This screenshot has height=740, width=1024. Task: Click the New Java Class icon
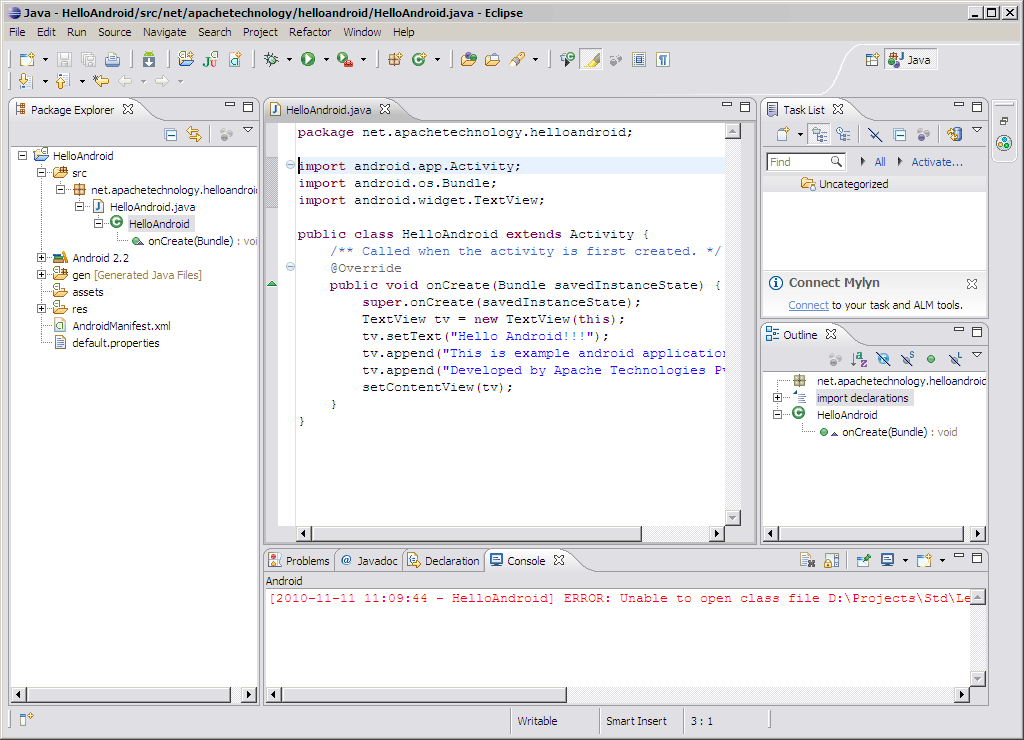pos(419,59)
